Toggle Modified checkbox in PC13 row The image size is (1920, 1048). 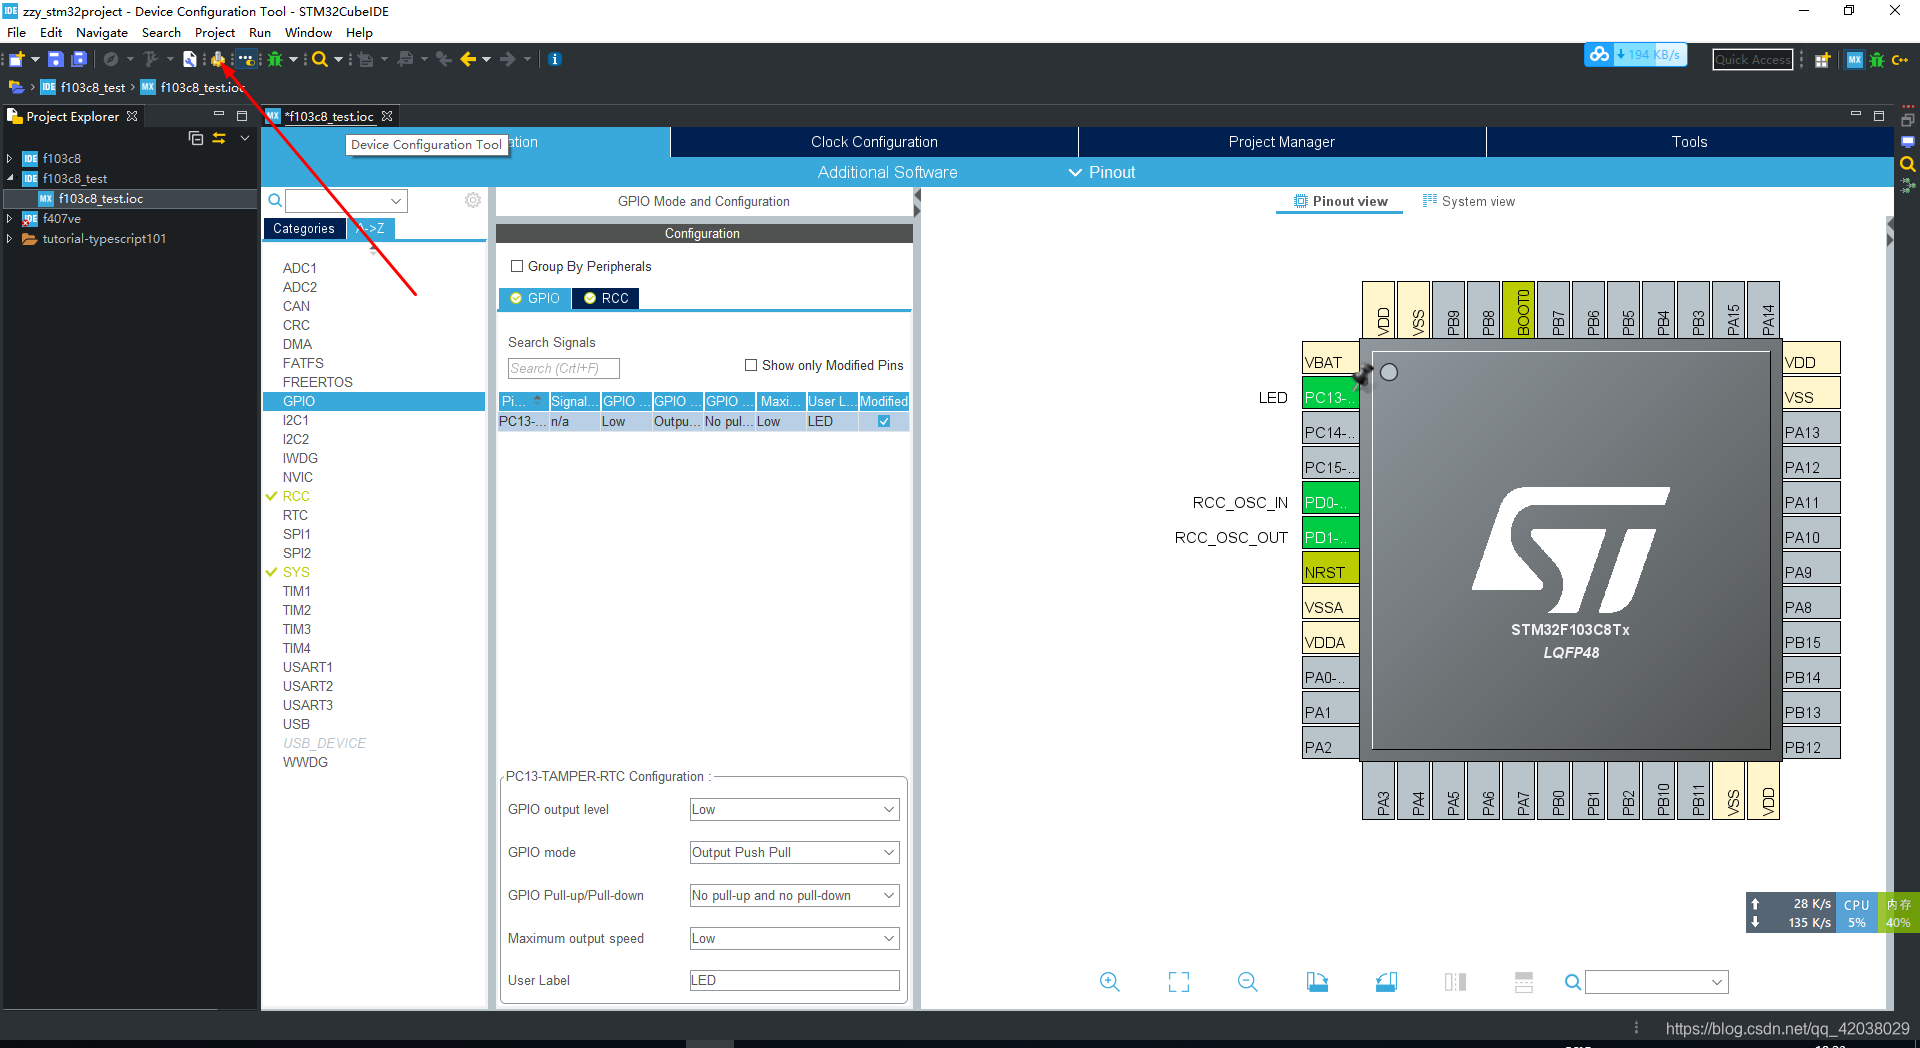tap(884, 421)
